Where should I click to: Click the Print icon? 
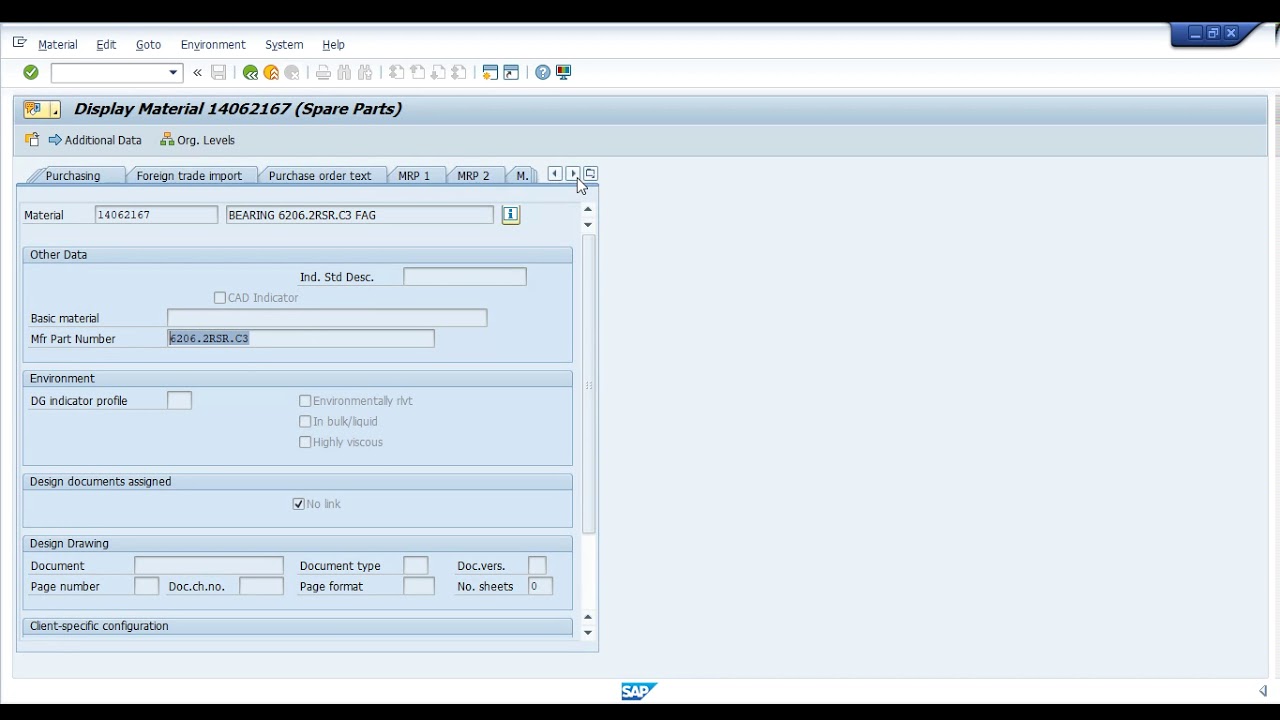coord(323,72)
